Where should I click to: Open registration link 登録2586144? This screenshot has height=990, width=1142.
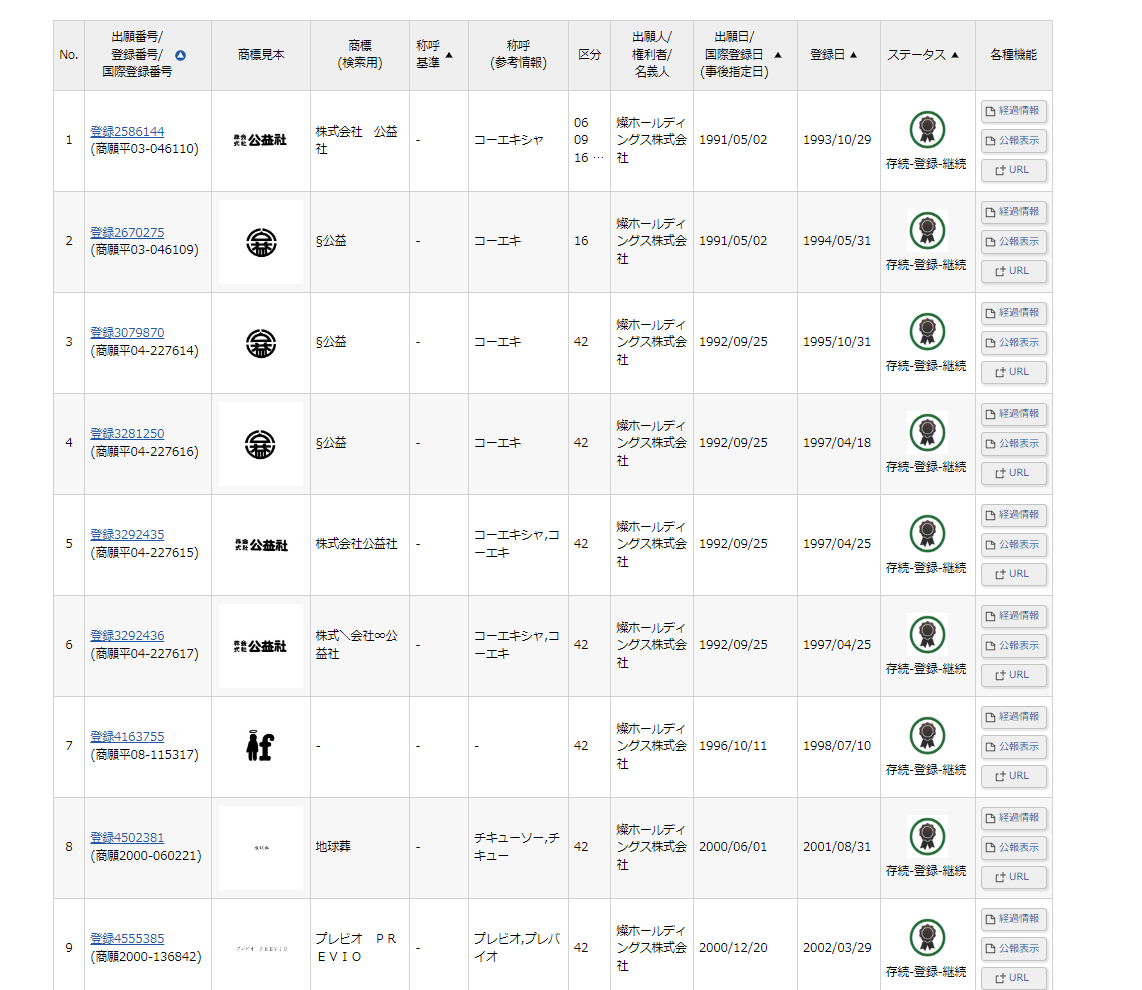127,131
